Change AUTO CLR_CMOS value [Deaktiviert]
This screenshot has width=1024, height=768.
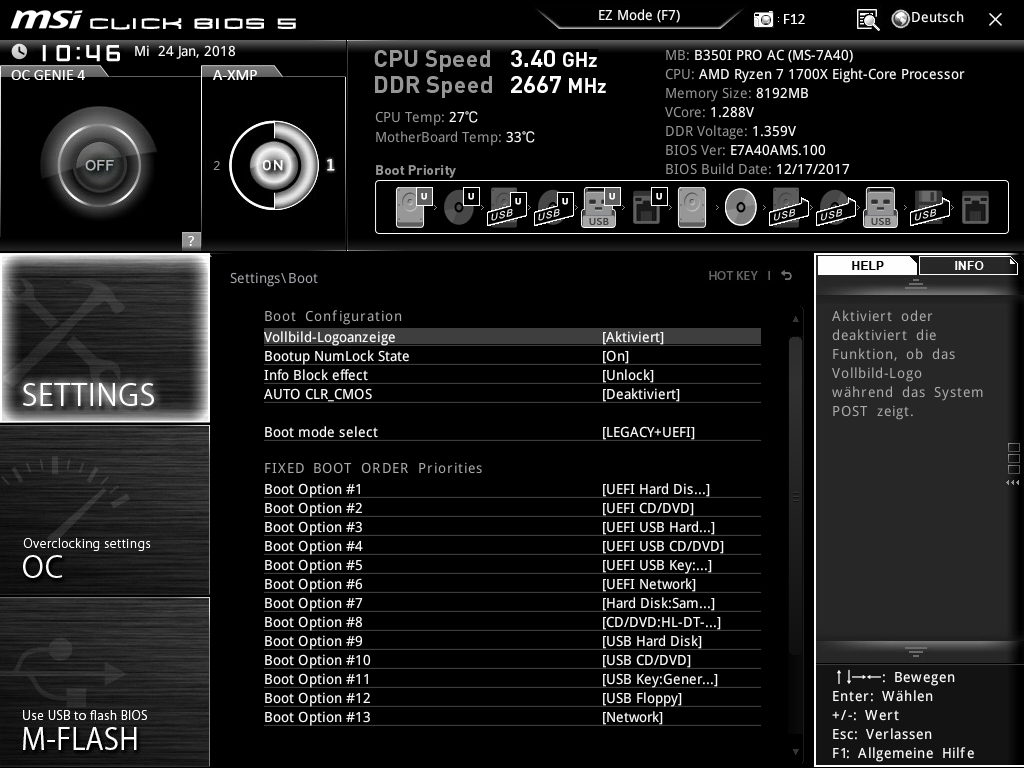point(641,394)
